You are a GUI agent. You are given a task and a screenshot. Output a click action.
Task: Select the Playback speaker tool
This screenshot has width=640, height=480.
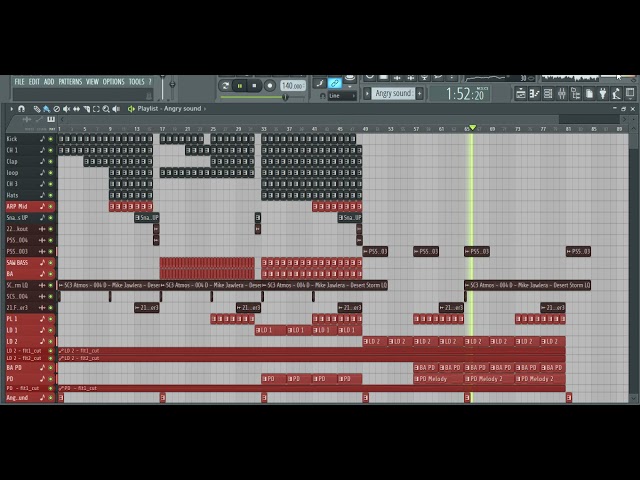tap(116, 109)
